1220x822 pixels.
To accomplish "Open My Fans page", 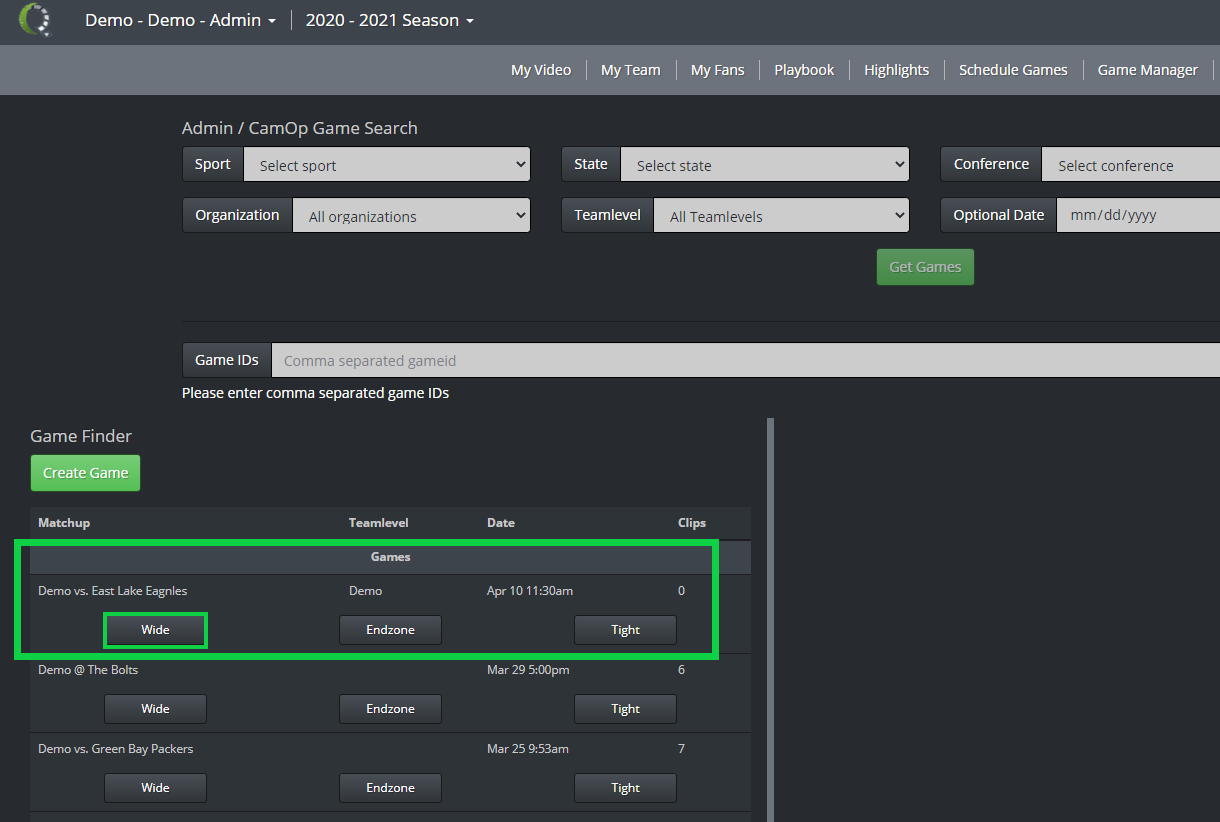I will [717, 70].
